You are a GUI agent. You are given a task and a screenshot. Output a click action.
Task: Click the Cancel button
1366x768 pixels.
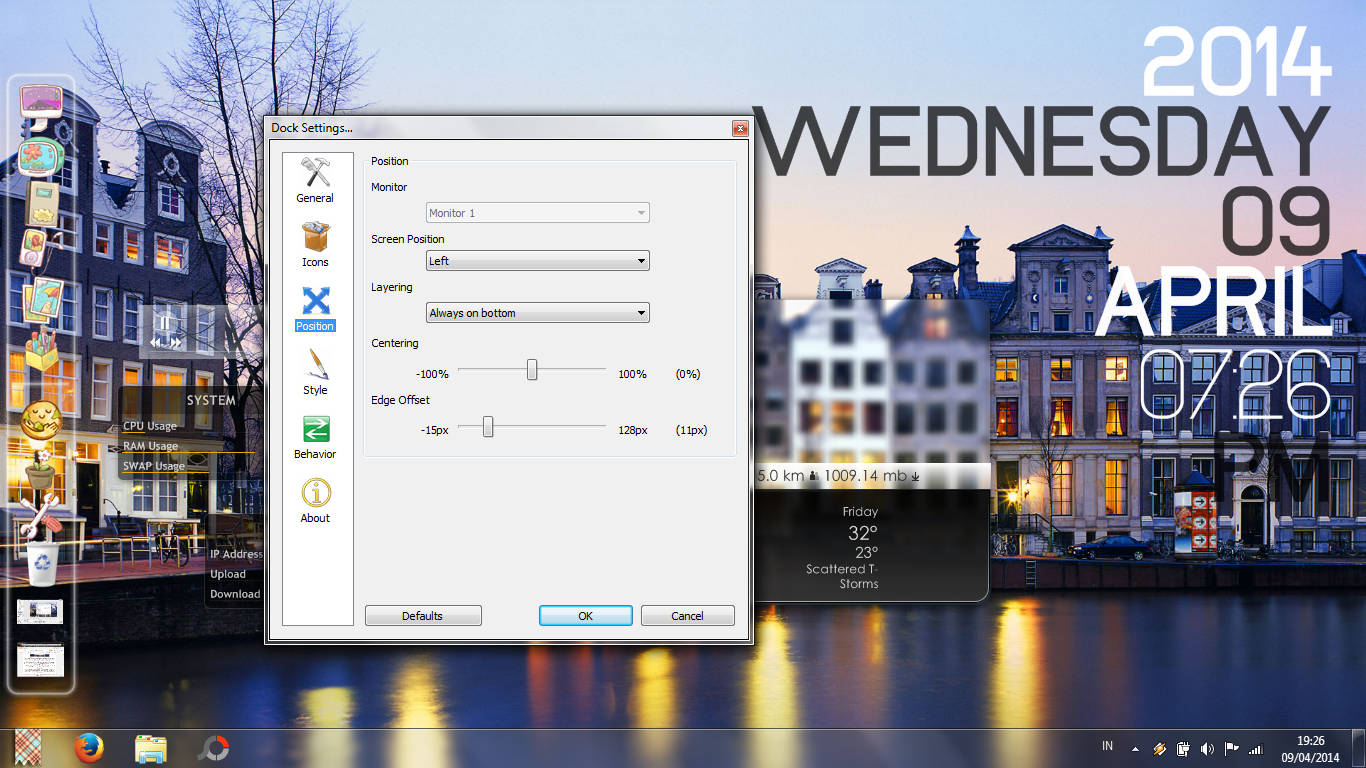coord(688,616)
